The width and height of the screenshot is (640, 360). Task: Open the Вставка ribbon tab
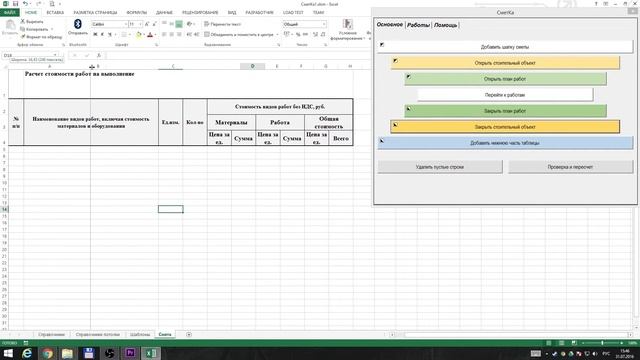coord(55,12)
